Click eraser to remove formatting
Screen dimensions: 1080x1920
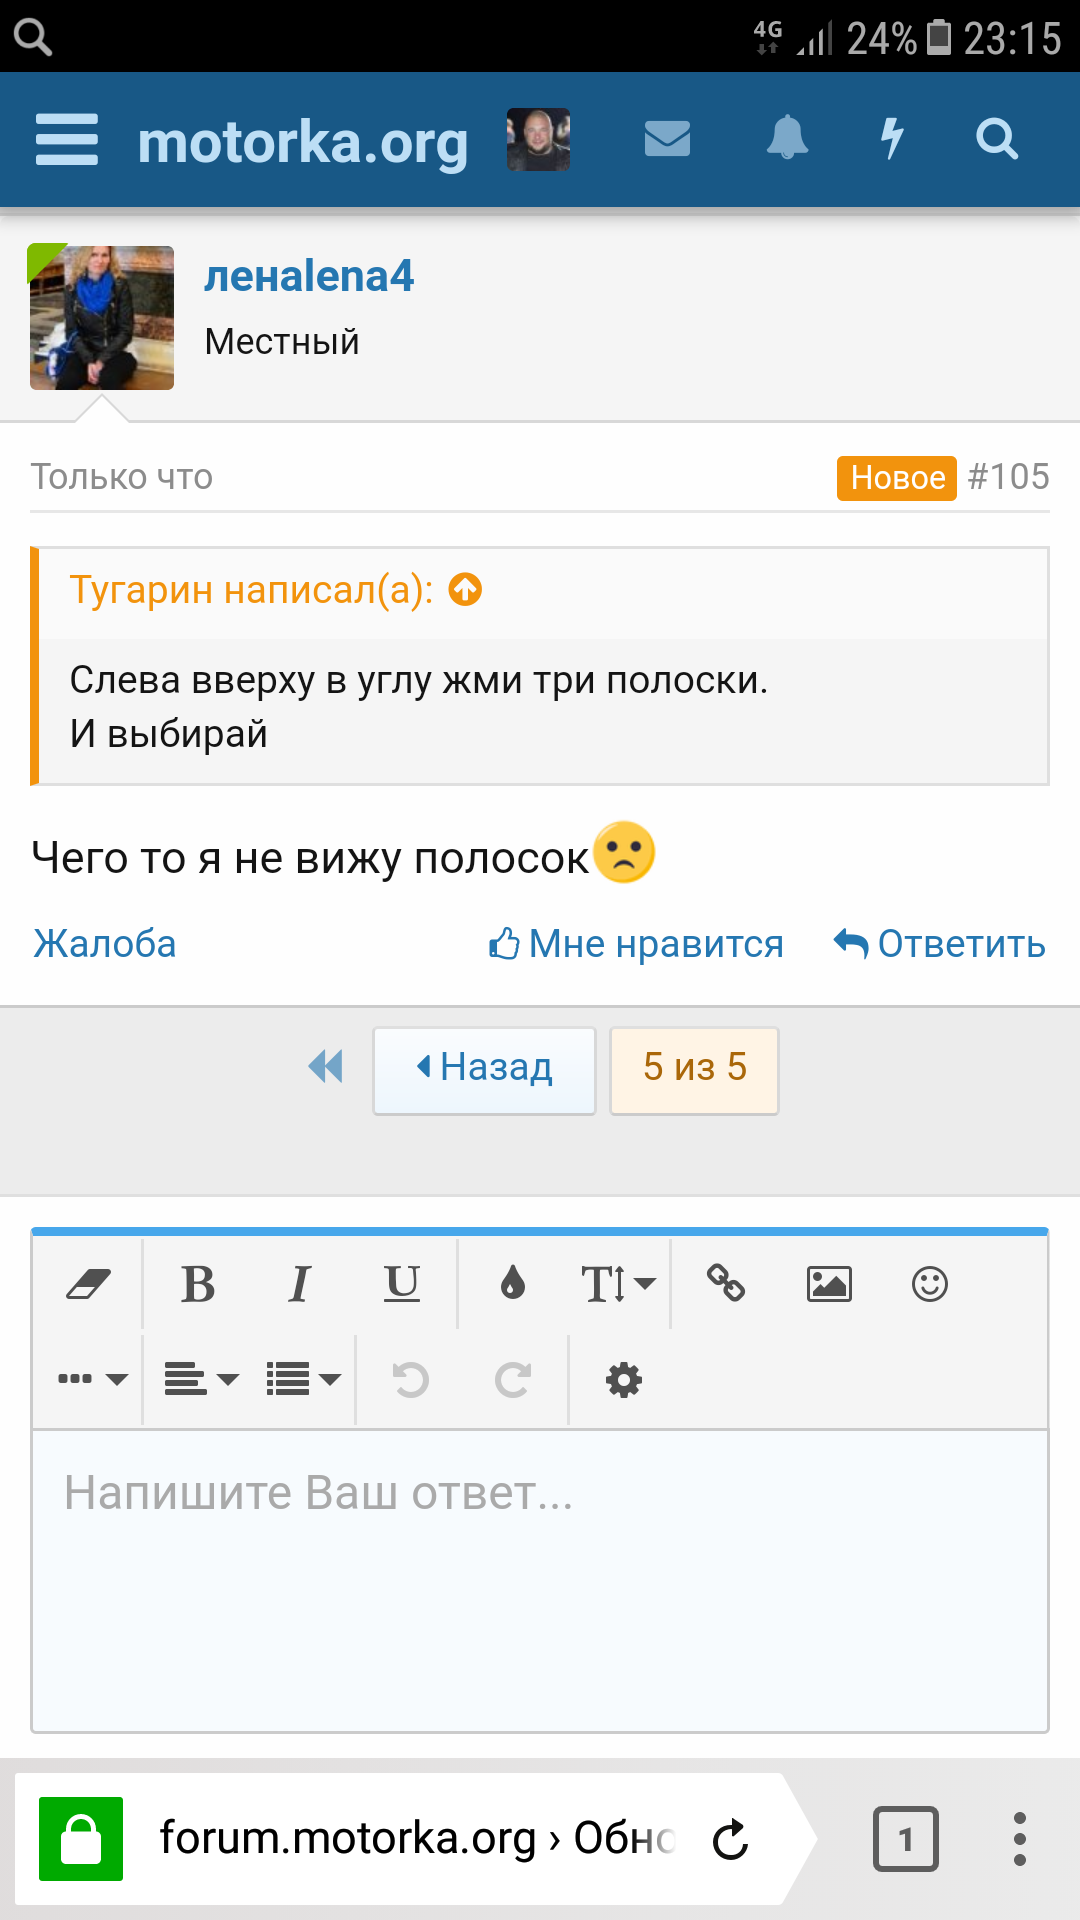click(88, 1284)
